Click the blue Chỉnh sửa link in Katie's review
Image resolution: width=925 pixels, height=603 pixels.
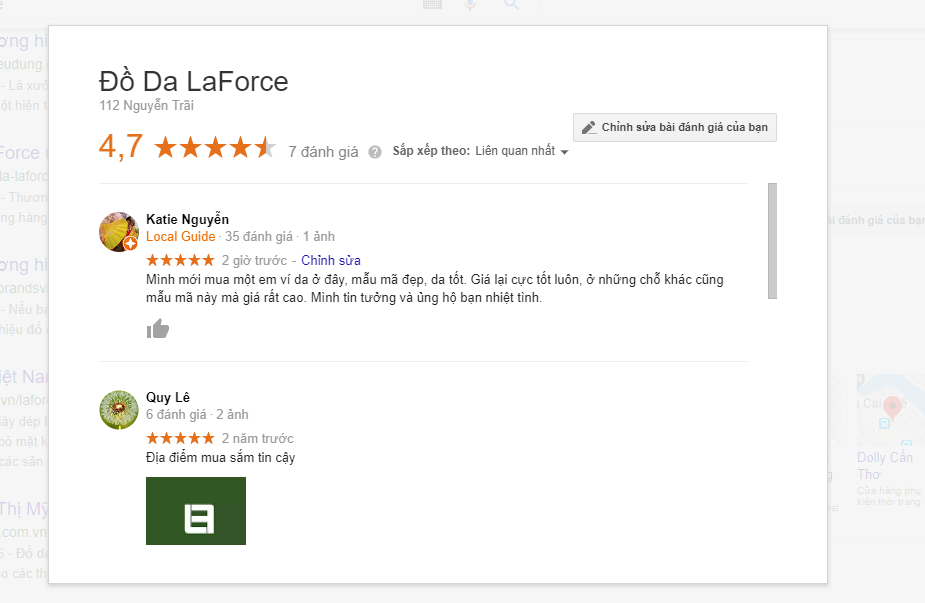pos(331,261)
